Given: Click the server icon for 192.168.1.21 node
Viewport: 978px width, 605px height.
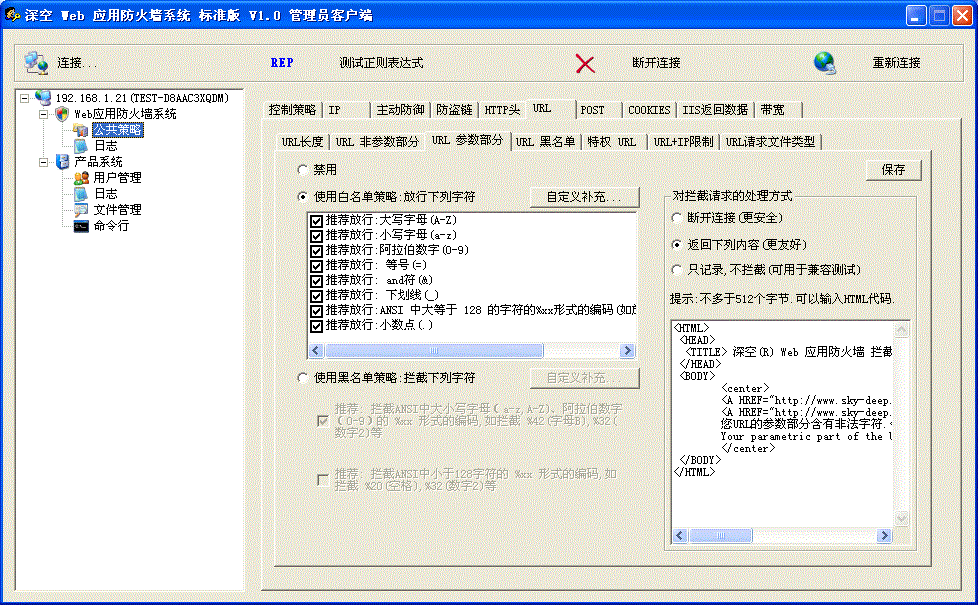Looking at the screenshot, I should coord(43,97).
